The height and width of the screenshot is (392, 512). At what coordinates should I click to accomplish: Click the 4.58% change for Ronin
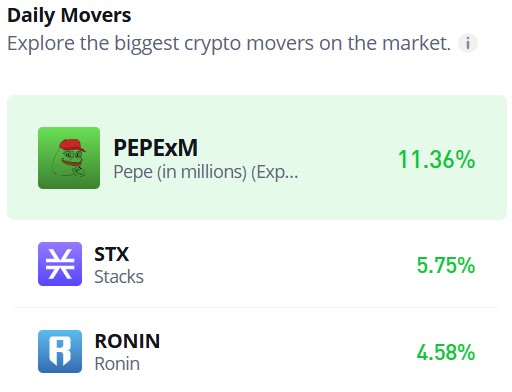pos(446,352)
